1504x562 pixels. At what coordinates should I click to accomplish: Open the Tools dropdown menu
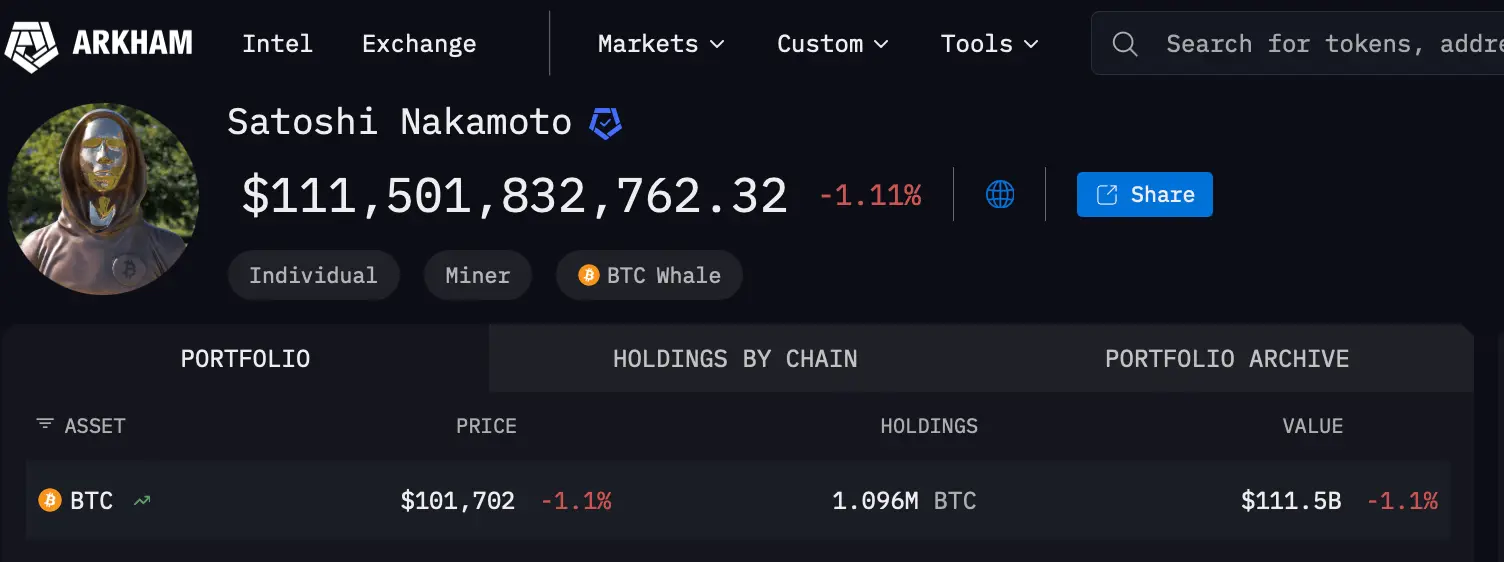(989, 44)
